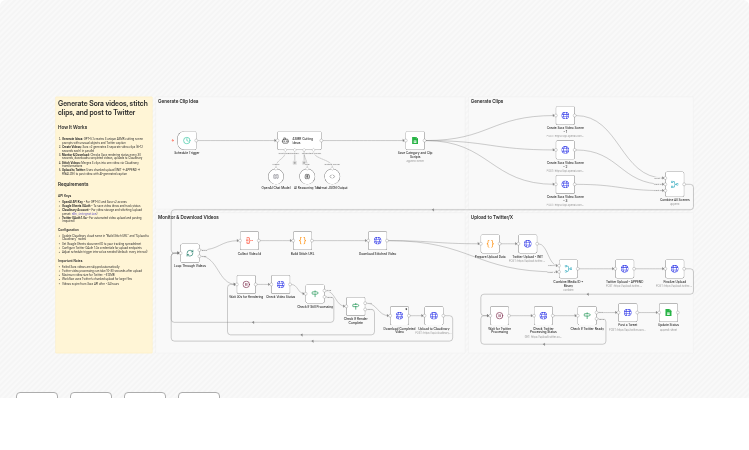Open the Build Stitch URL code node
749x450 pixels.
click(x=302, y=240)
